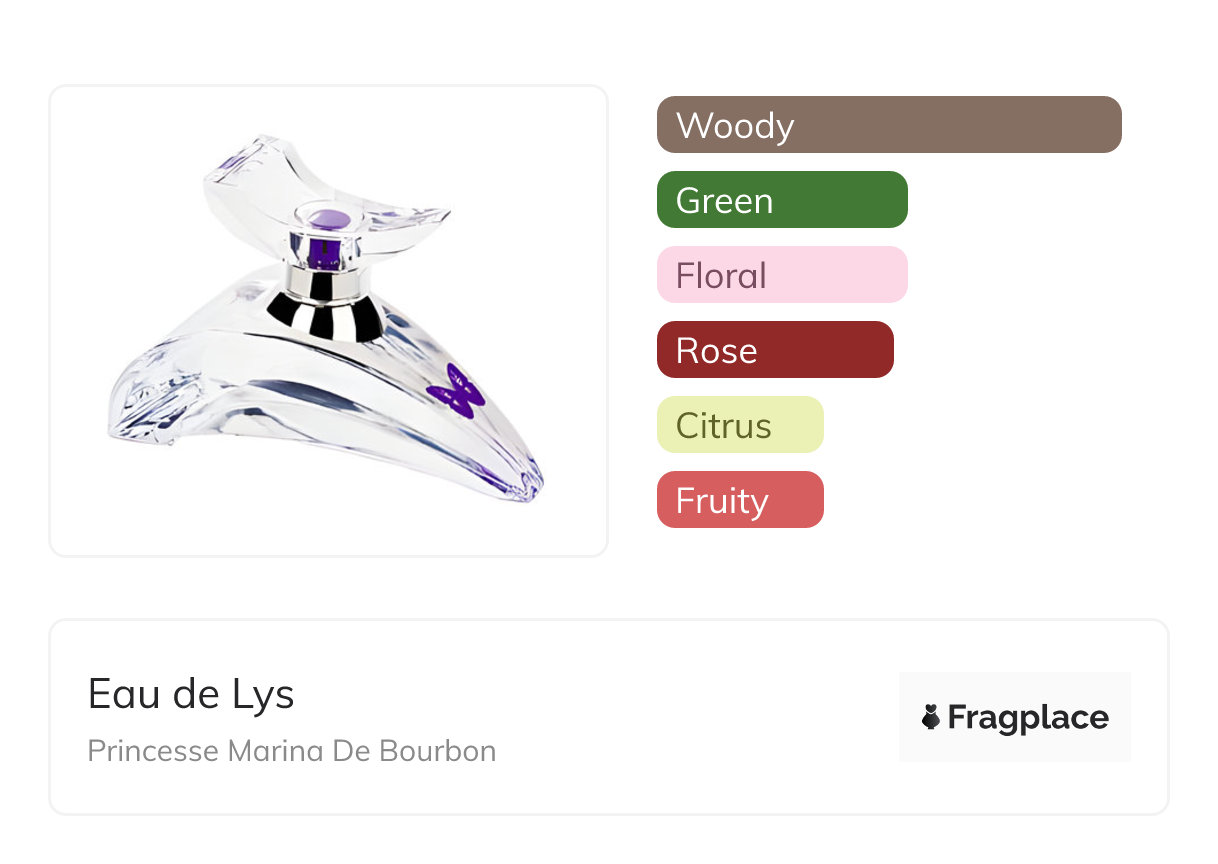
Task: Choose the Floral accord bar
Action: [x=781, y=275]
